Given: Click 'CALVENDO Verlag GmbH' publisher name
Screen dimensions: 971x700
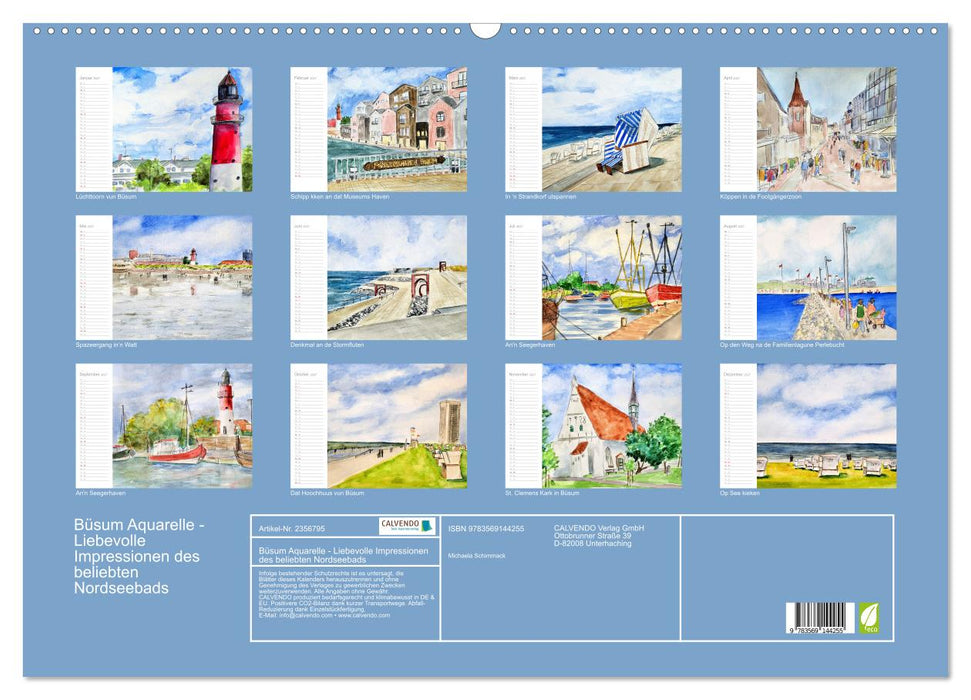Looking at the screenshot, I should click(599, 528).
